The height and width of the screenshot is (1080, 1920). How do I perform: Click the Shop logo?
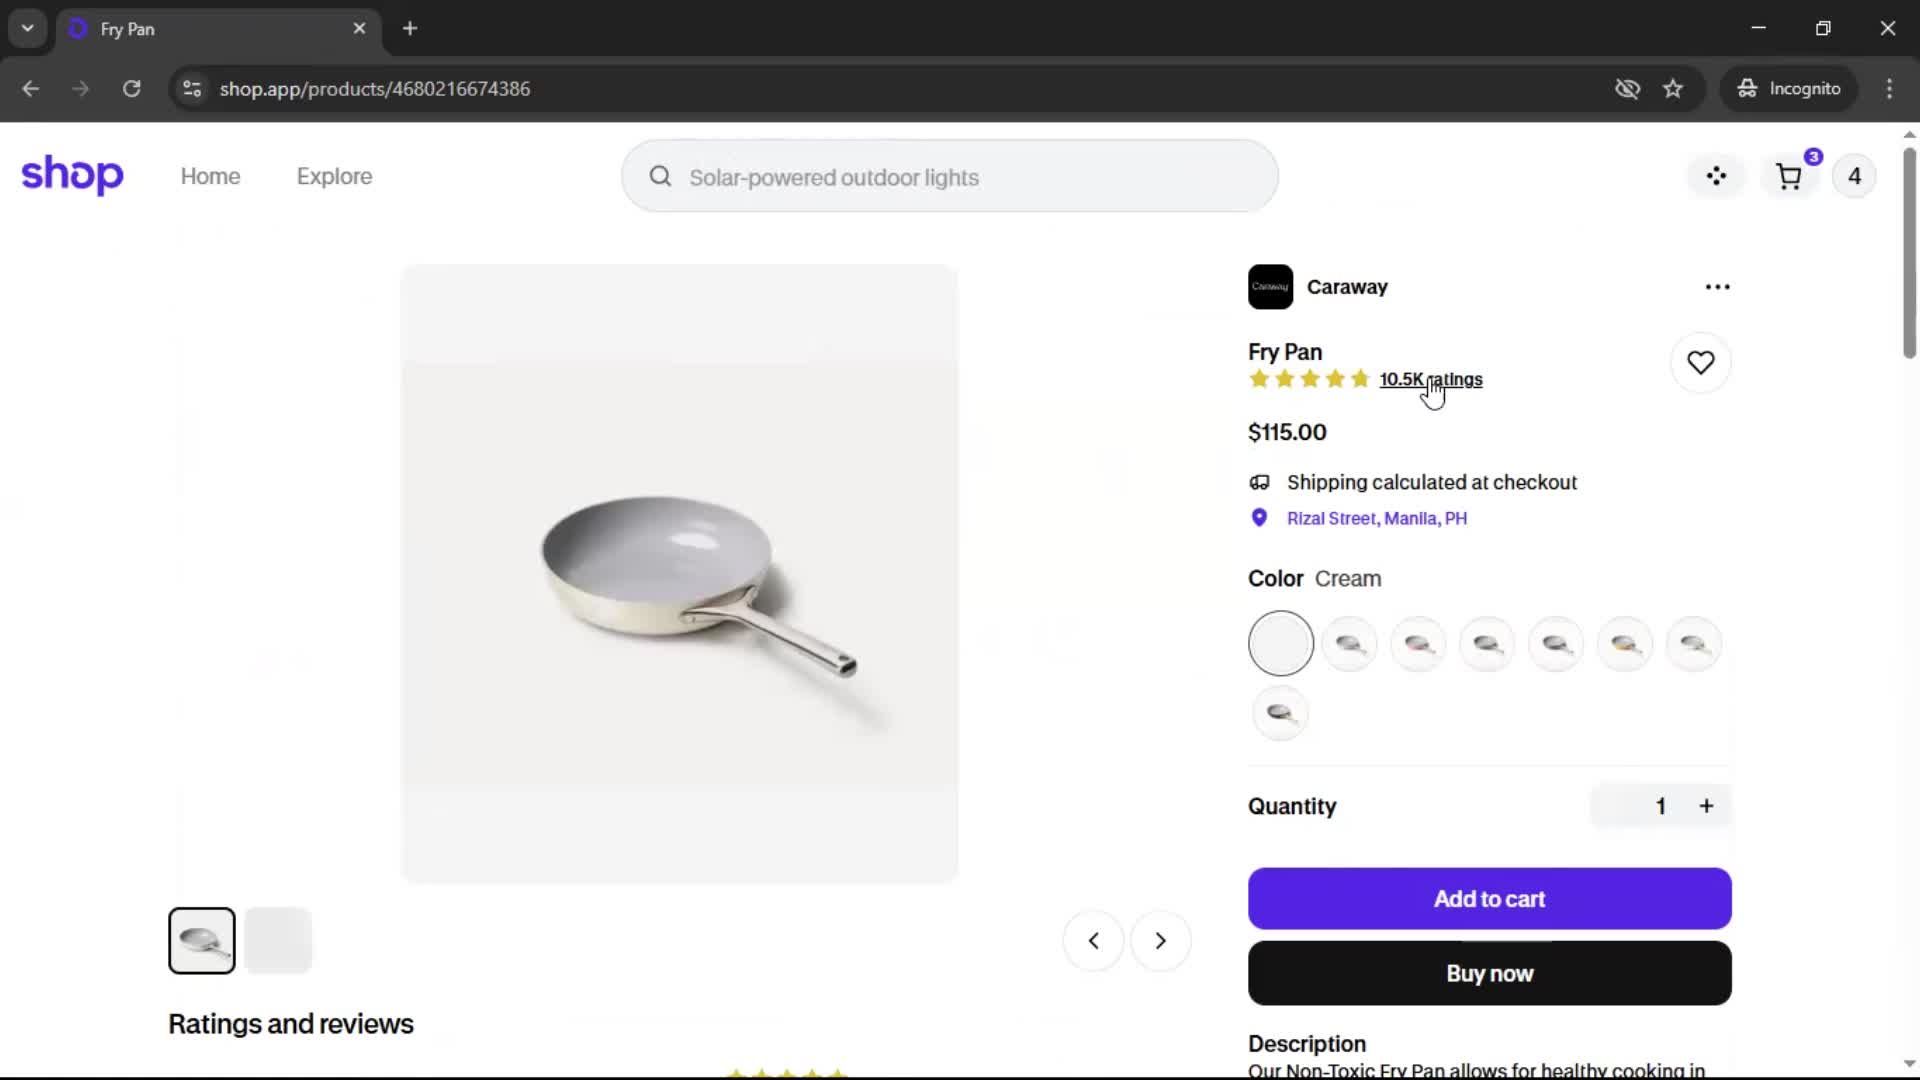click(x=72, y=175)
